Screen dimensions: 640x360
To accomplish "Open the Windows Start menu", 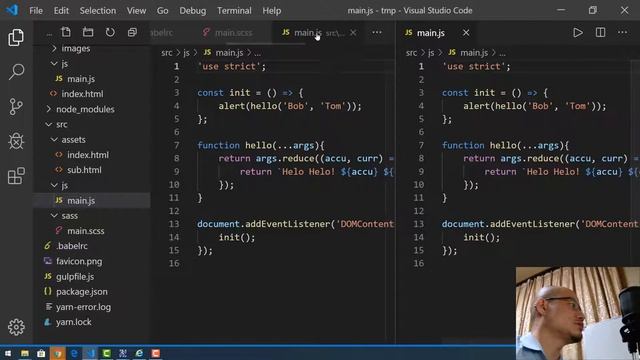I will tap(8, 353).
